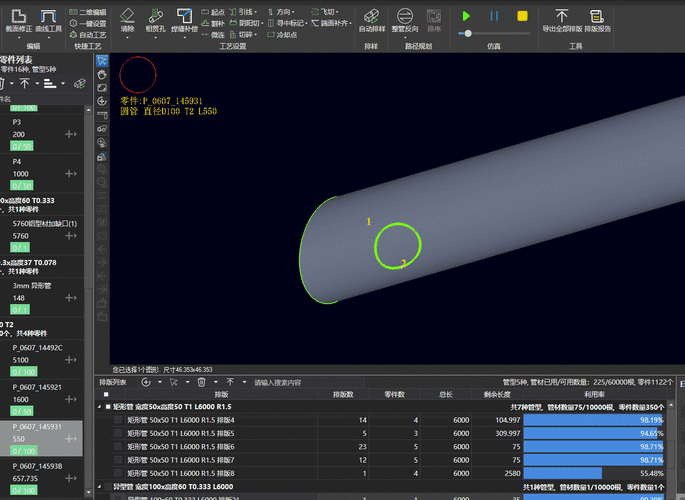Tick checkbox for 矩形管 50x50 排版4 row
This screenshot has height=500, width=685.
coord(118,420)
